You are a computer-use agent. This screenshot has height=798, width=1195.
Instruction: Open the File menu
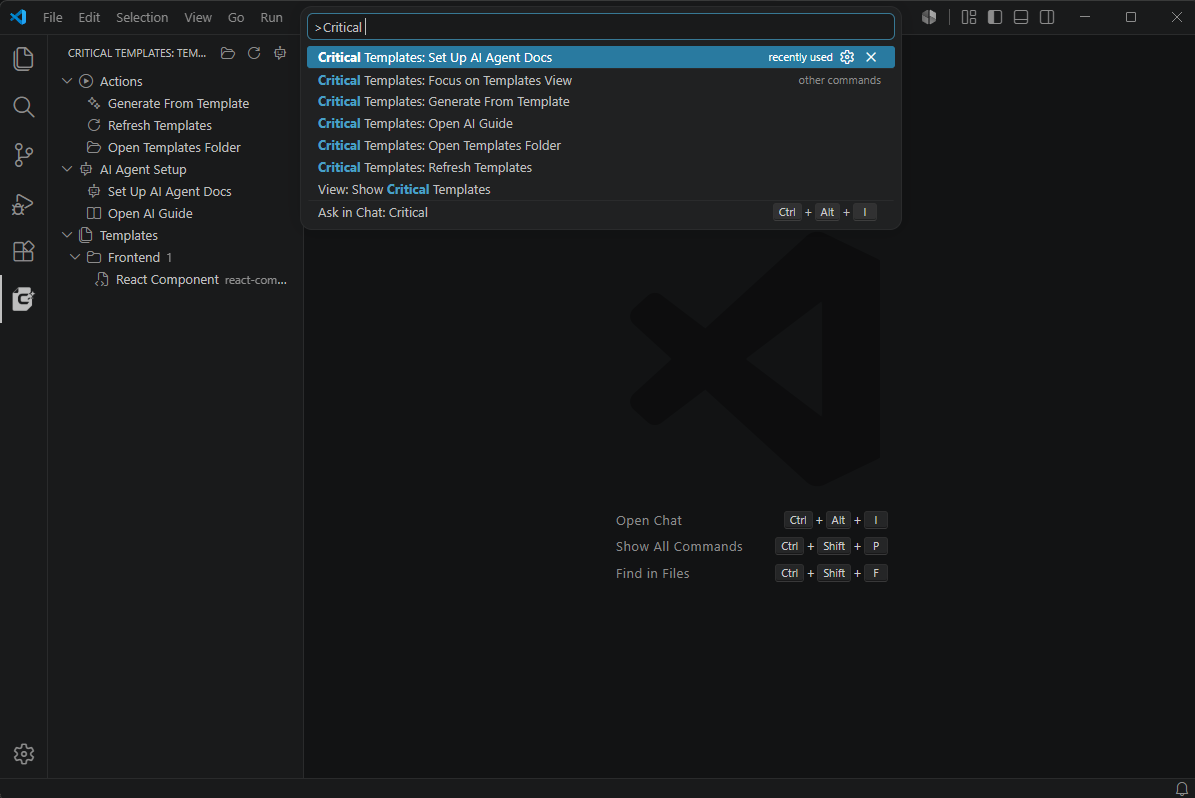pos(53,17)
